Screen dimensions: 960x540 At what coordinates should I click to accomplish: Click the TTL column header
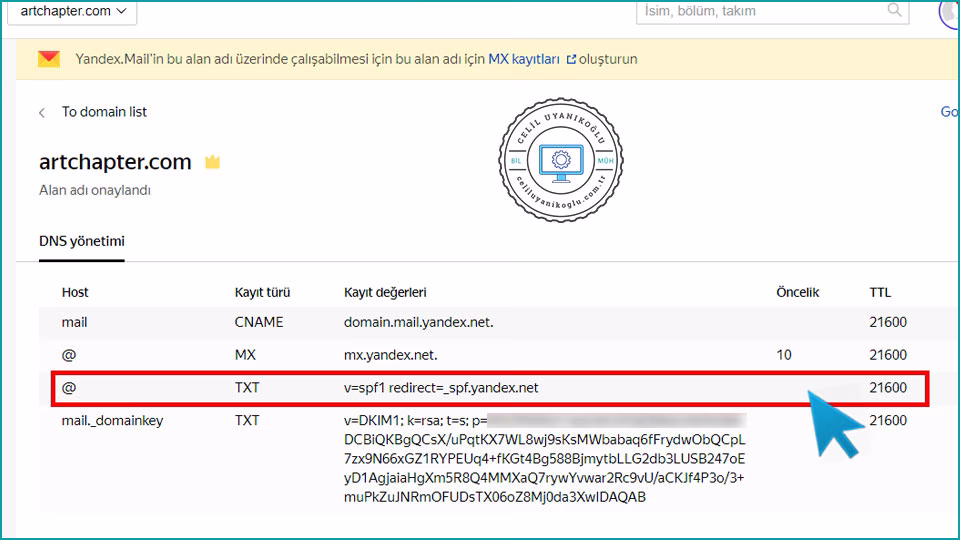pos(880,293)
